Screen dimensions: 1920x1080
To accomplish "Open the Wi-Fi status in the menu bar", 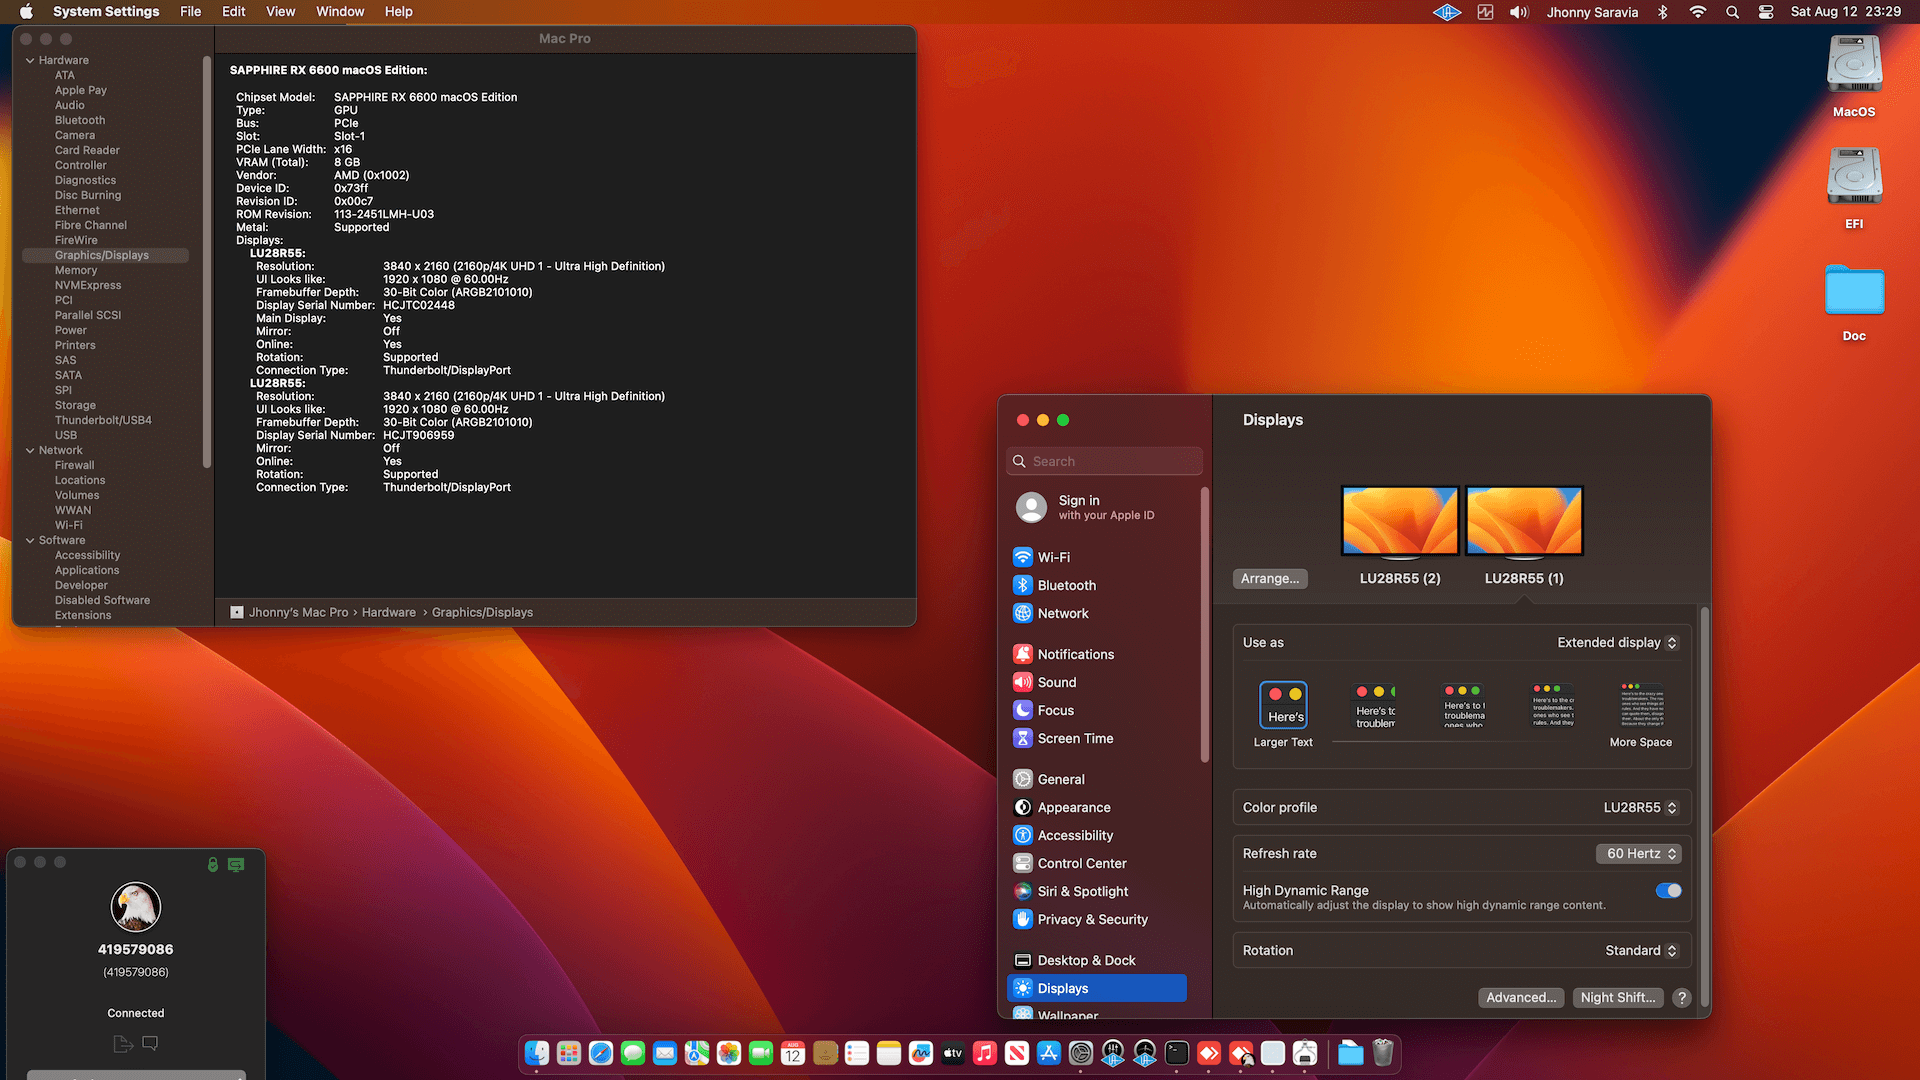I will tap(1698, 12).
